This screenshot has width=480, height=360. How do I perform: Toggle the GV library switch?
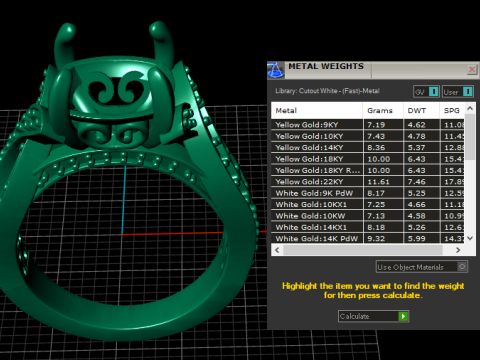pyautogui.click(x=426, y=91)
